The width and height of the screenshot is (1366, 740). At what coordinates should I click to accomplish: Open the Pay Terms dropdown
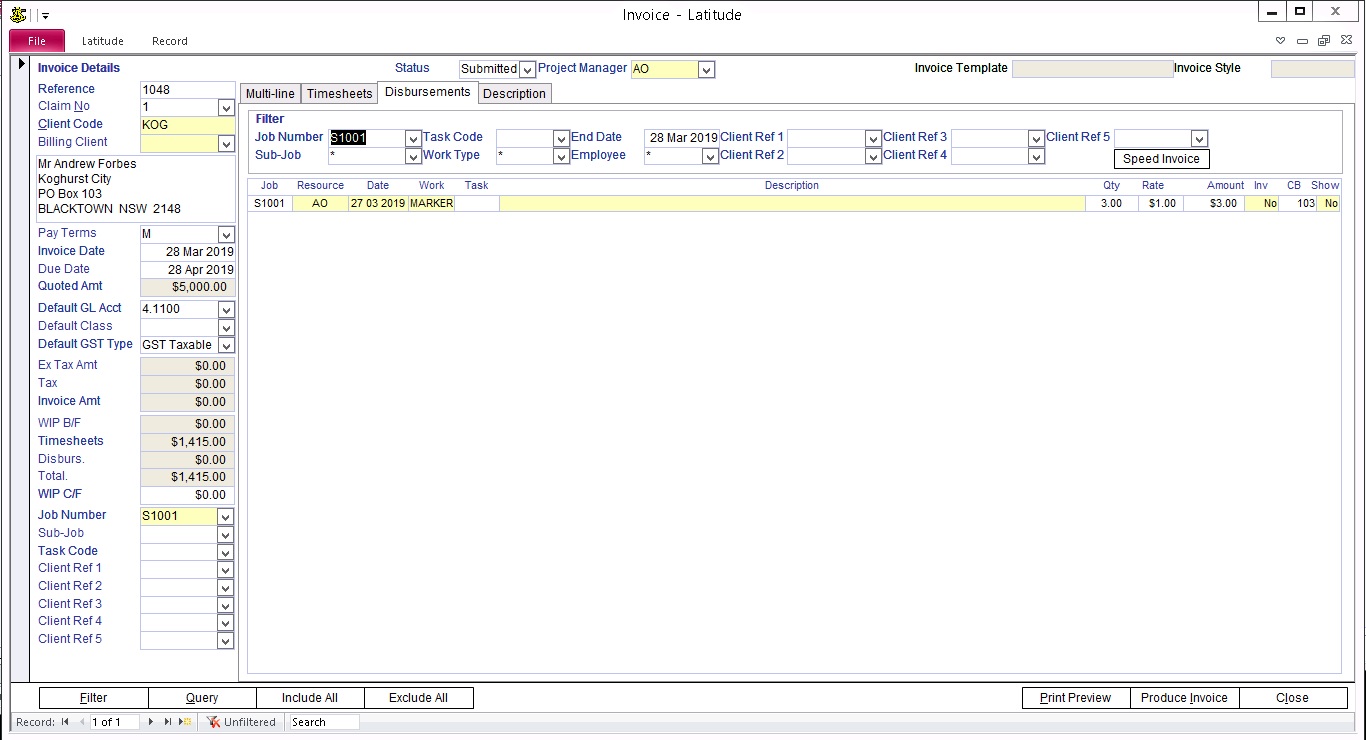point(225,234)
